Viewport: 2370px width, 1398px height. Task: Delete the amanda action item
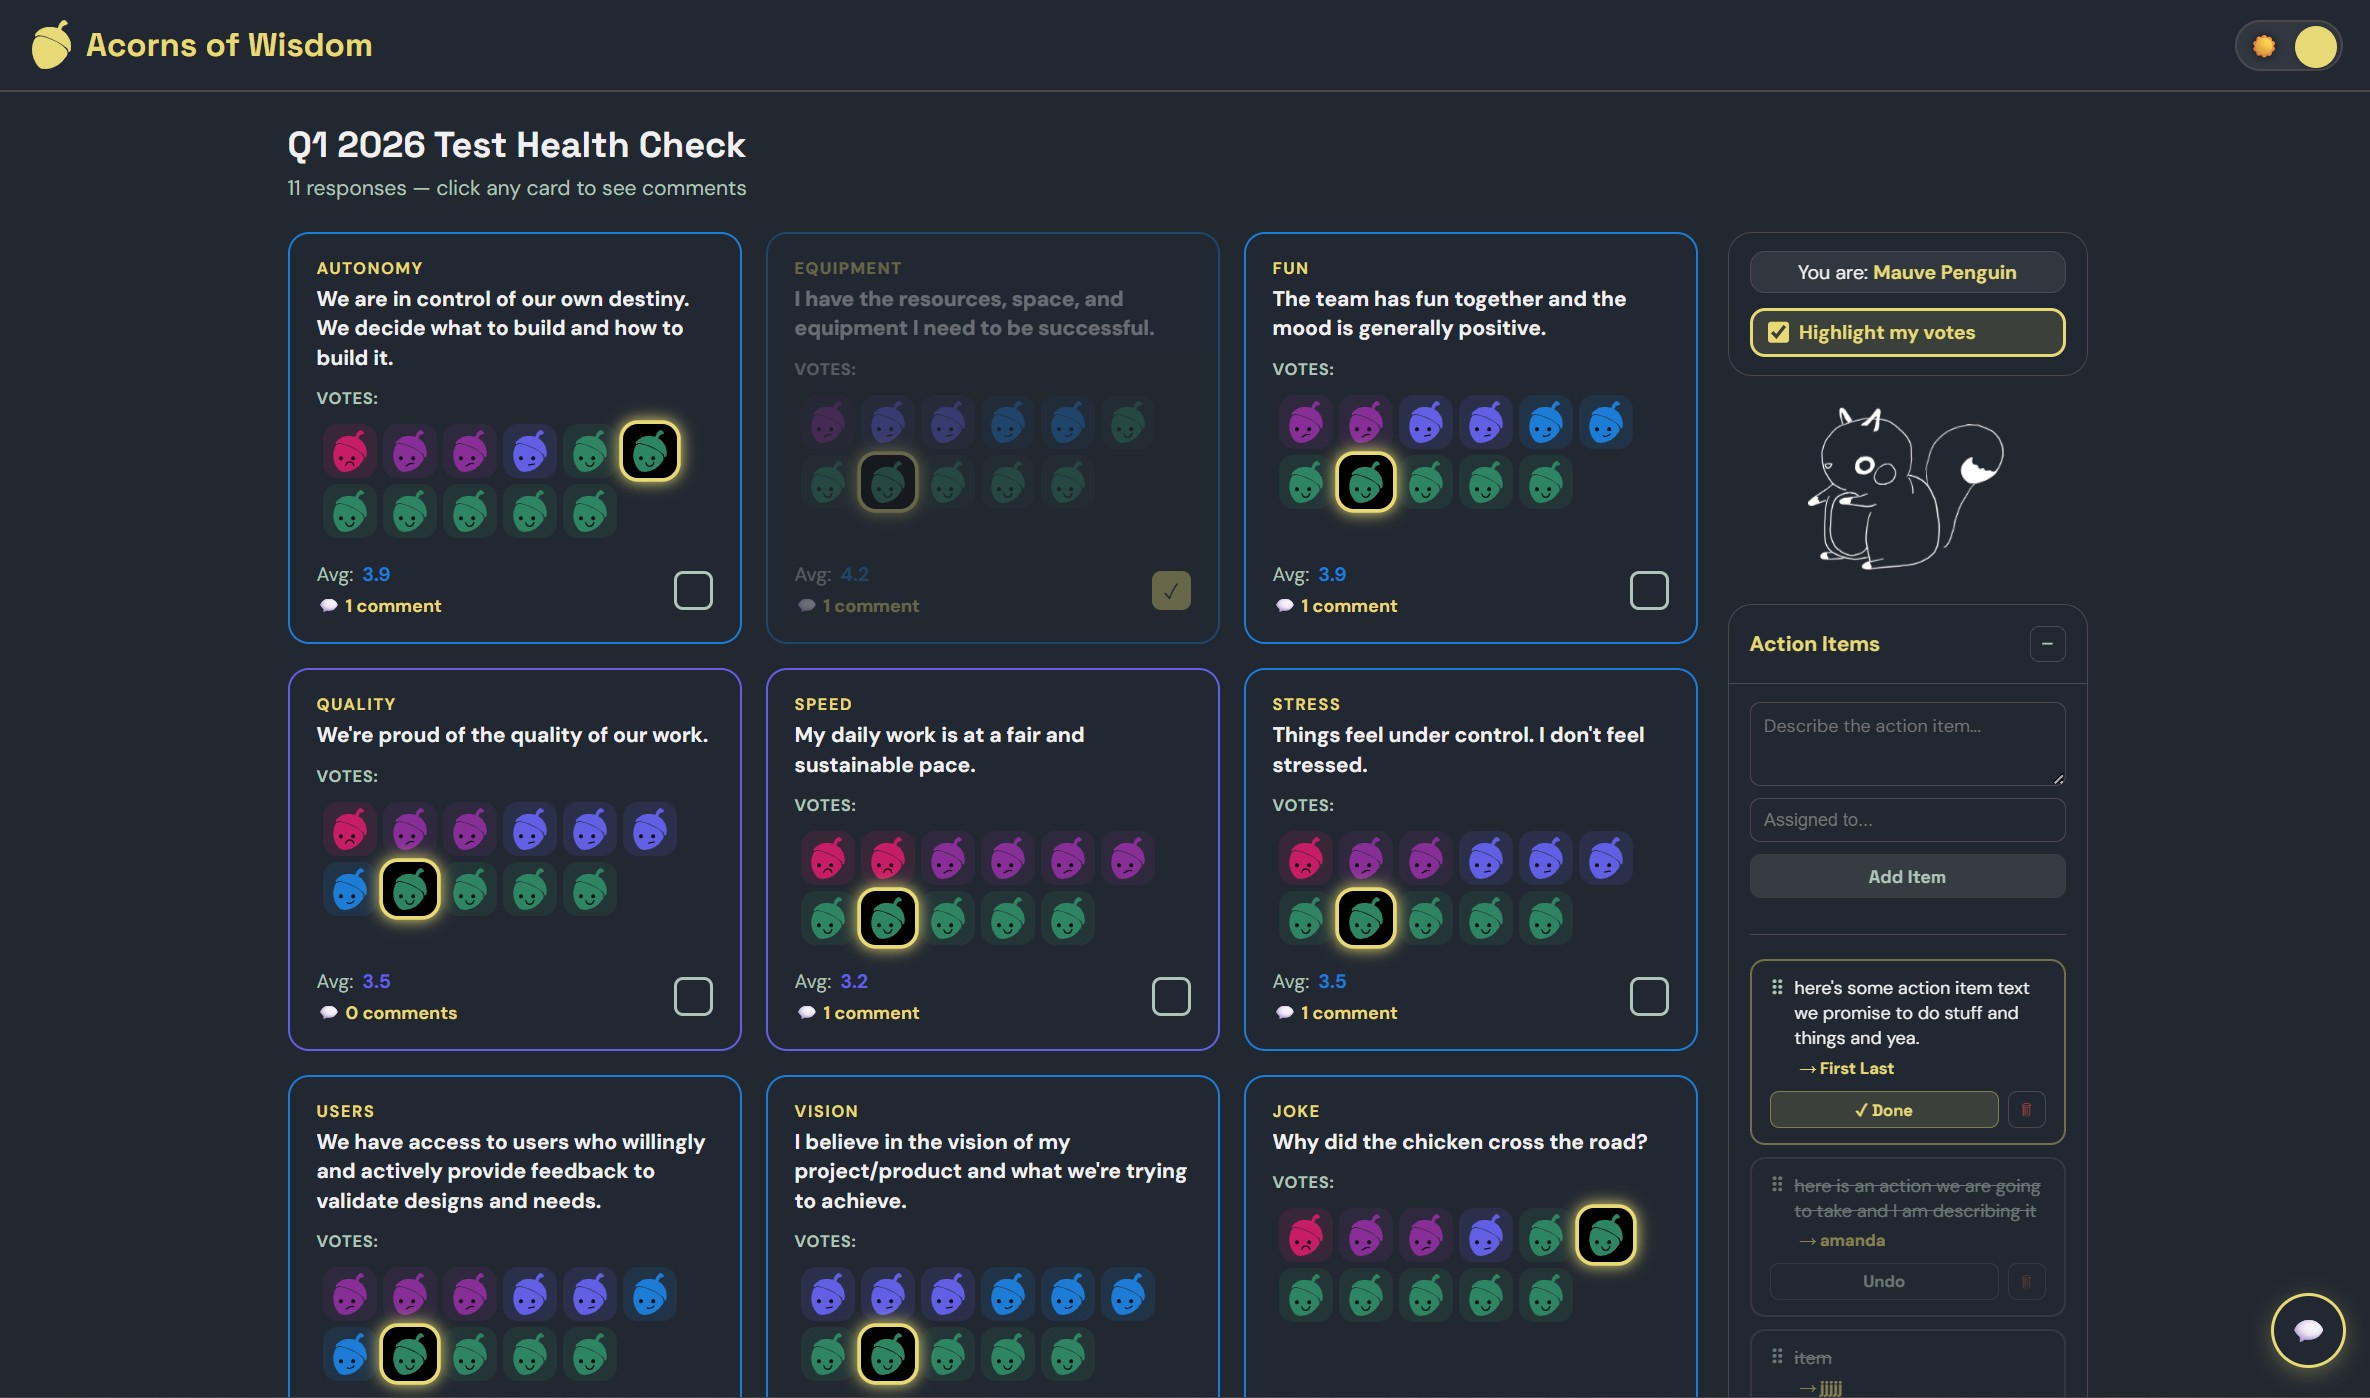click(x=2026, y=1281)
